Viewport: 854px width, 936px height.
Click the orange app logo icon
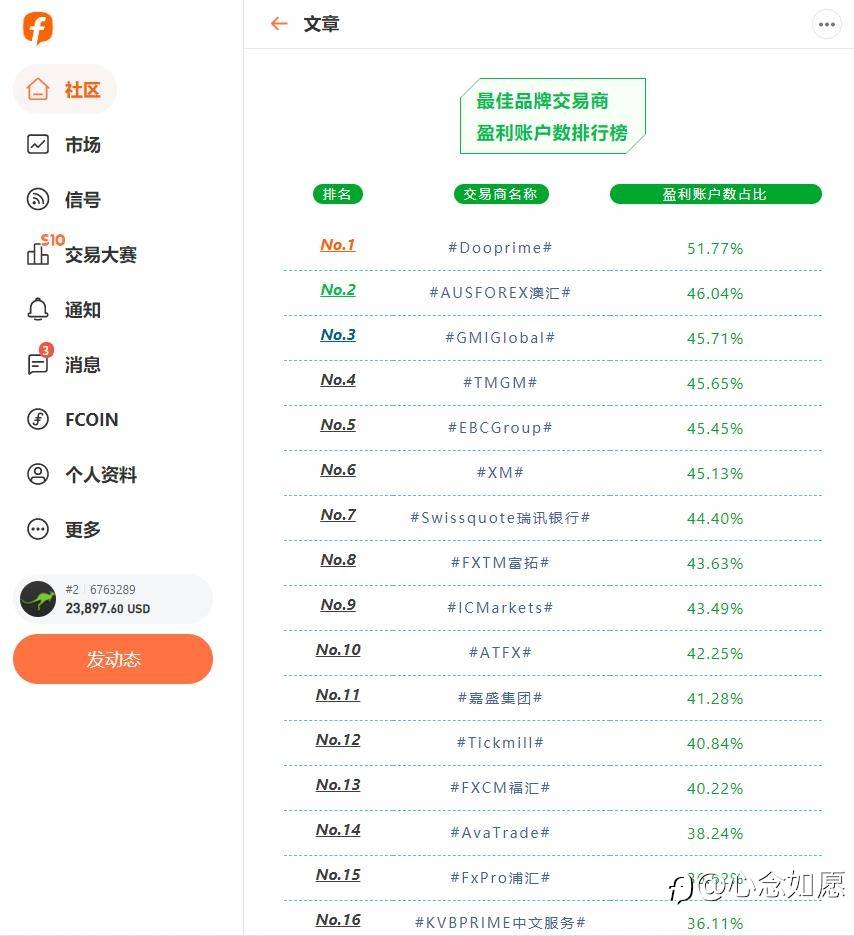pyautogui.click(x=38, y=29)
